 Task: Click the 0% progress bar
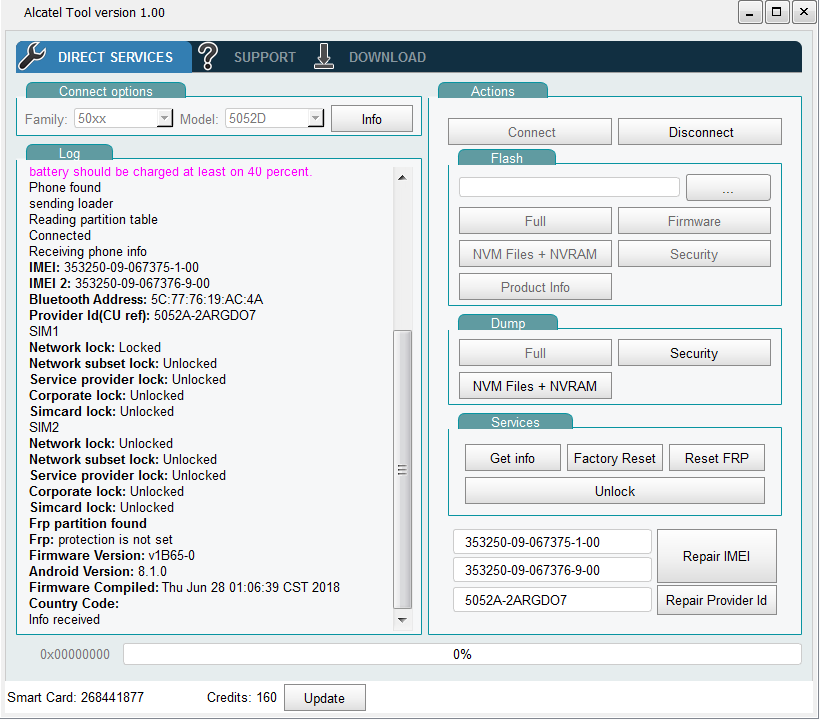(462, 654)
